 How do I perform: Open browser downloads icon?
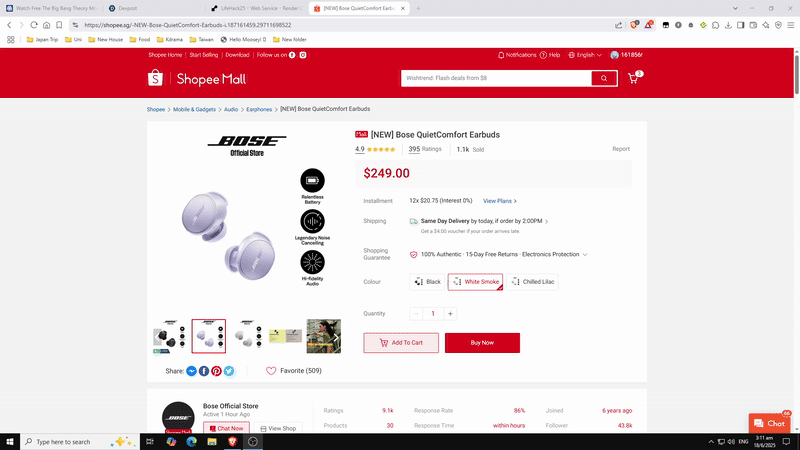(728, 25)
